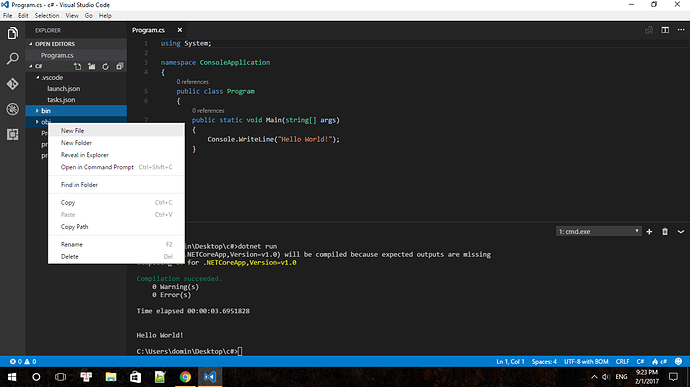The width and height of the screenshot is (690, 387).
Task: Click the CRLF line ending indicator
Action: [x=622, y=361]
